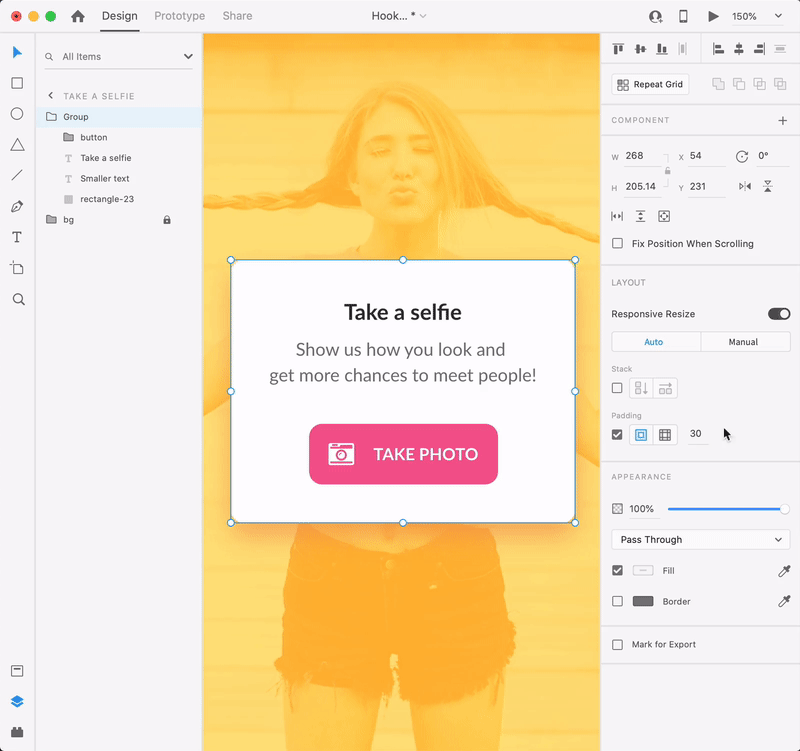Enable the Border checkbox
Screen dimensions: 800x751
[617, 602]
